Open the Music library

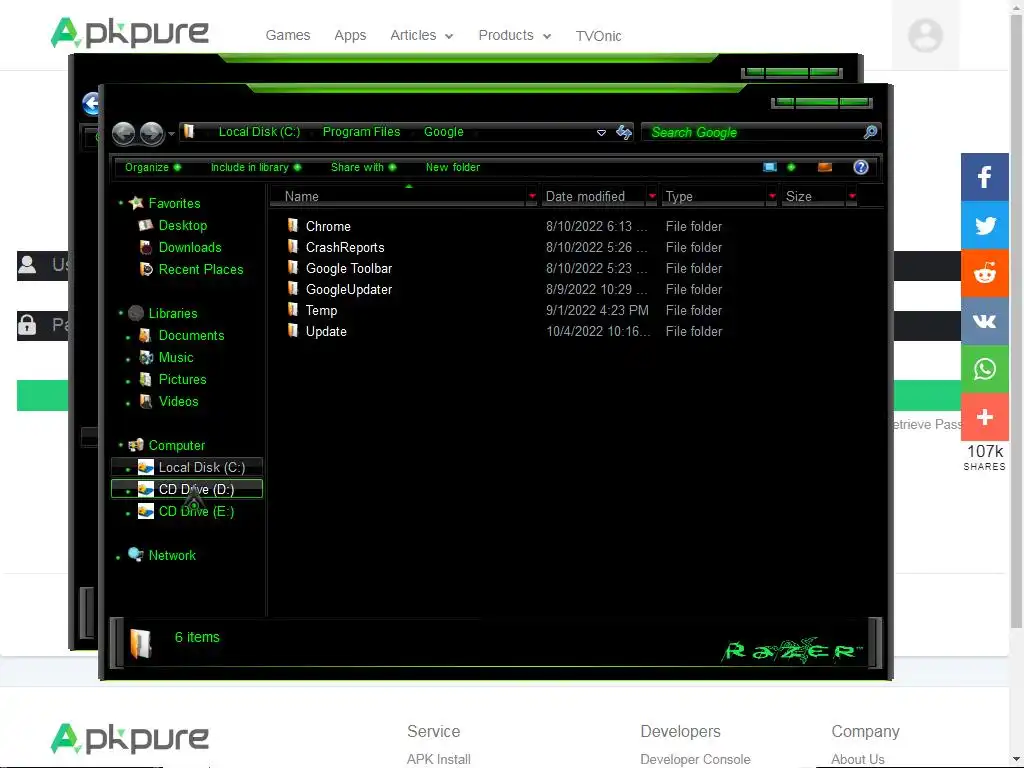(x=176, y=358)
